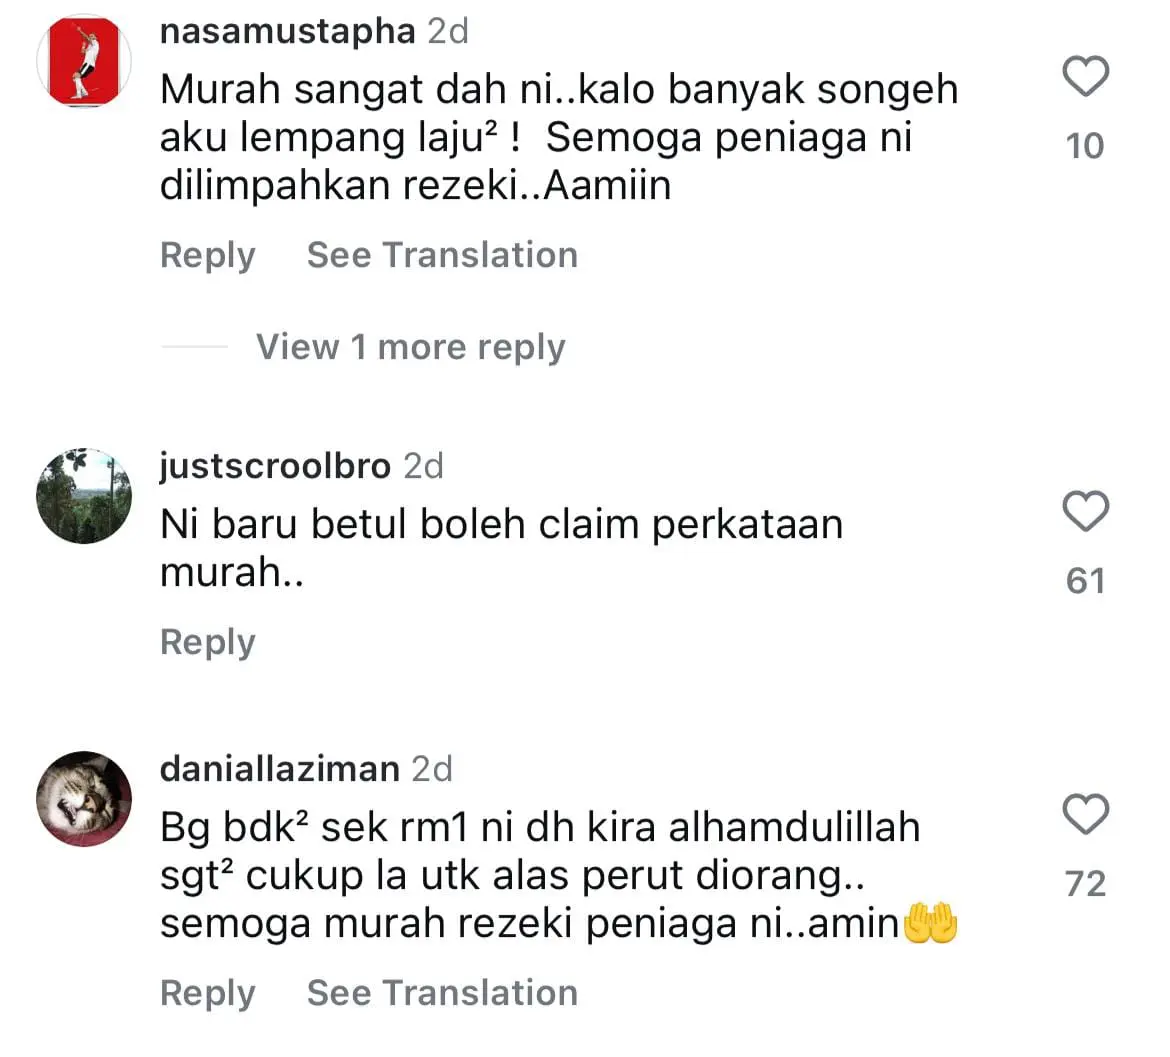Screen dimensions: 1170x1057
Task: Open justscroolbro's profile picture
Action: pos(84,496)
